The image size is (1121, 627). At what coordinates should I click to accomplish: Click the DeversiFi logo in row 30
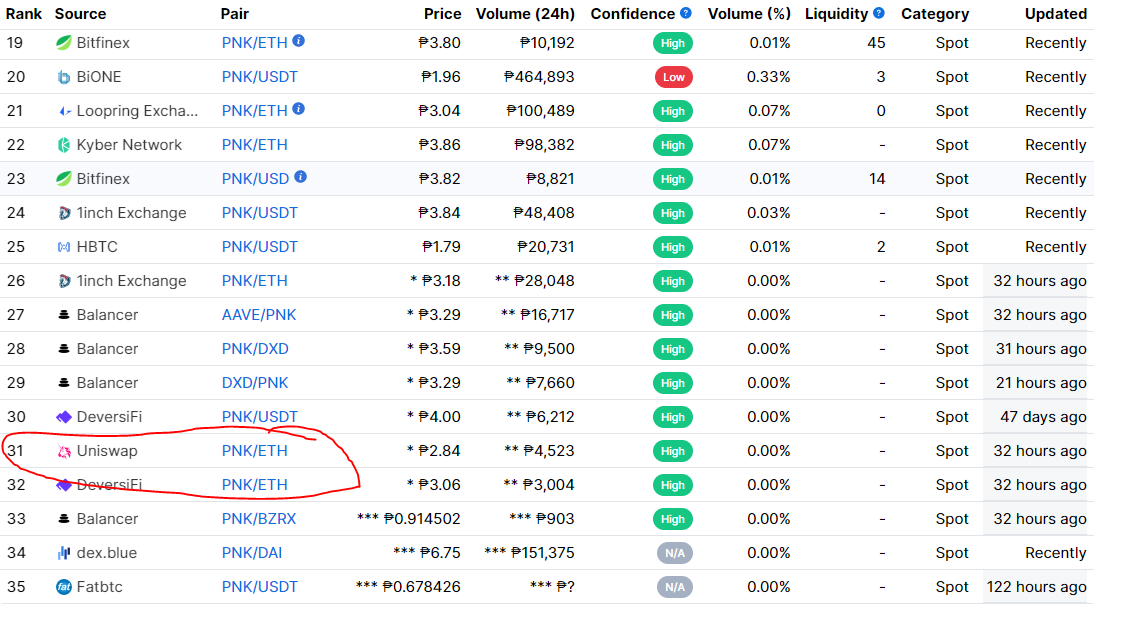click(x=64, y=417)
